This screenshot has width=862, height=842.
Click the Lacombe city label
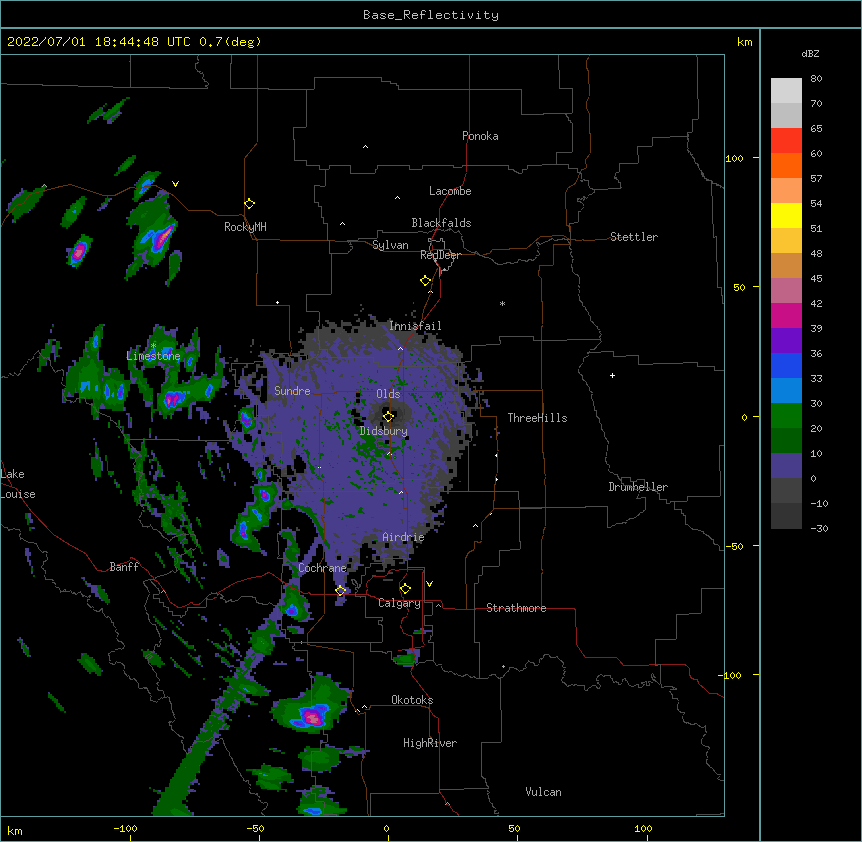[x=450, y=191]
